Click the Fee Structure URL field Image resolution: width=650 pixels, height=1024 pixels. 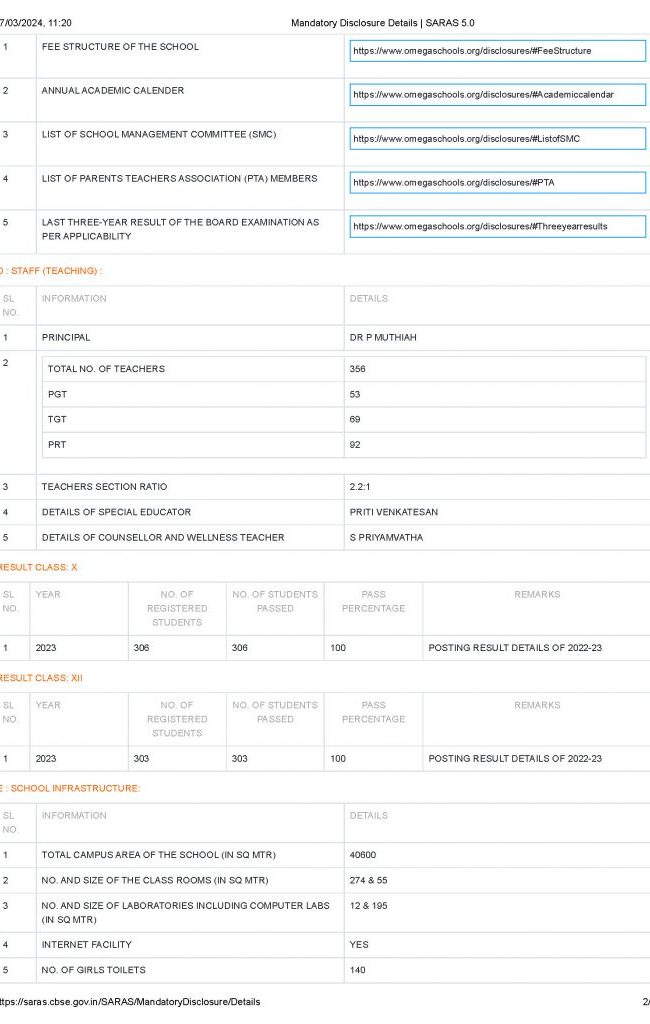click(497, 51)
